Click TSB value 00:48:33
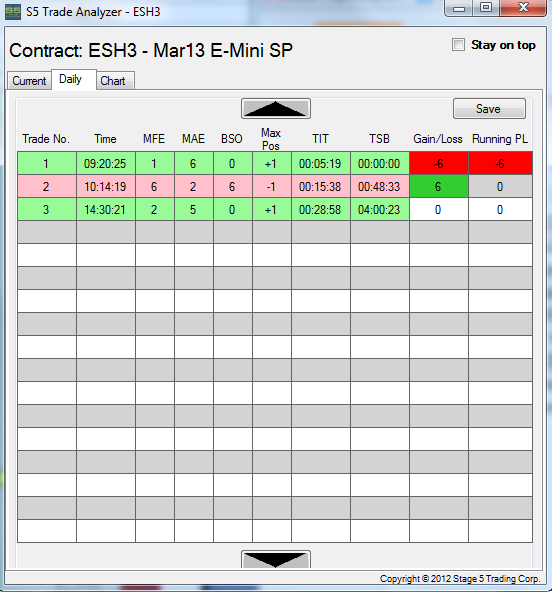This screenshot has height=592, width=552. click(379, 187)
